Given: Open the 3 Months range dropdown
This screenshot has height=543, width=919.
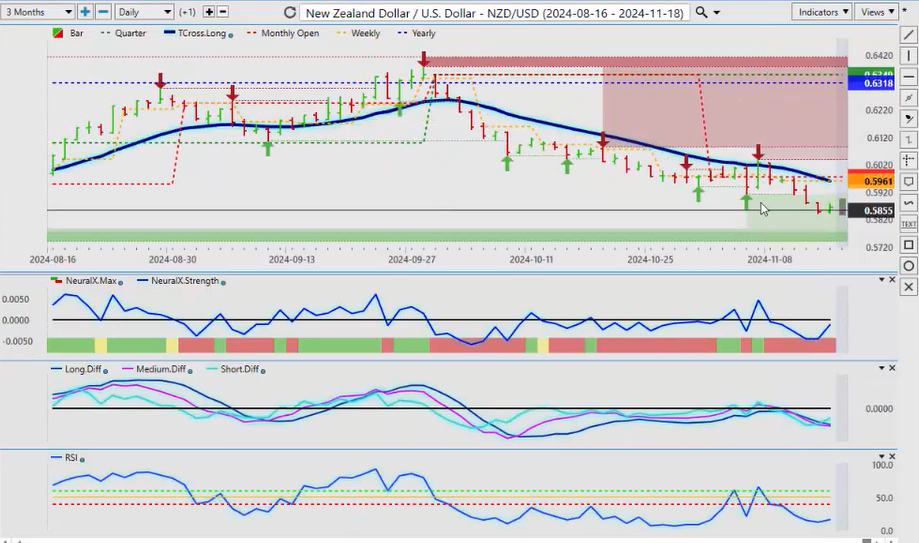Looking at the screenshot, I should pyautogui.click(x=38, y=12).
